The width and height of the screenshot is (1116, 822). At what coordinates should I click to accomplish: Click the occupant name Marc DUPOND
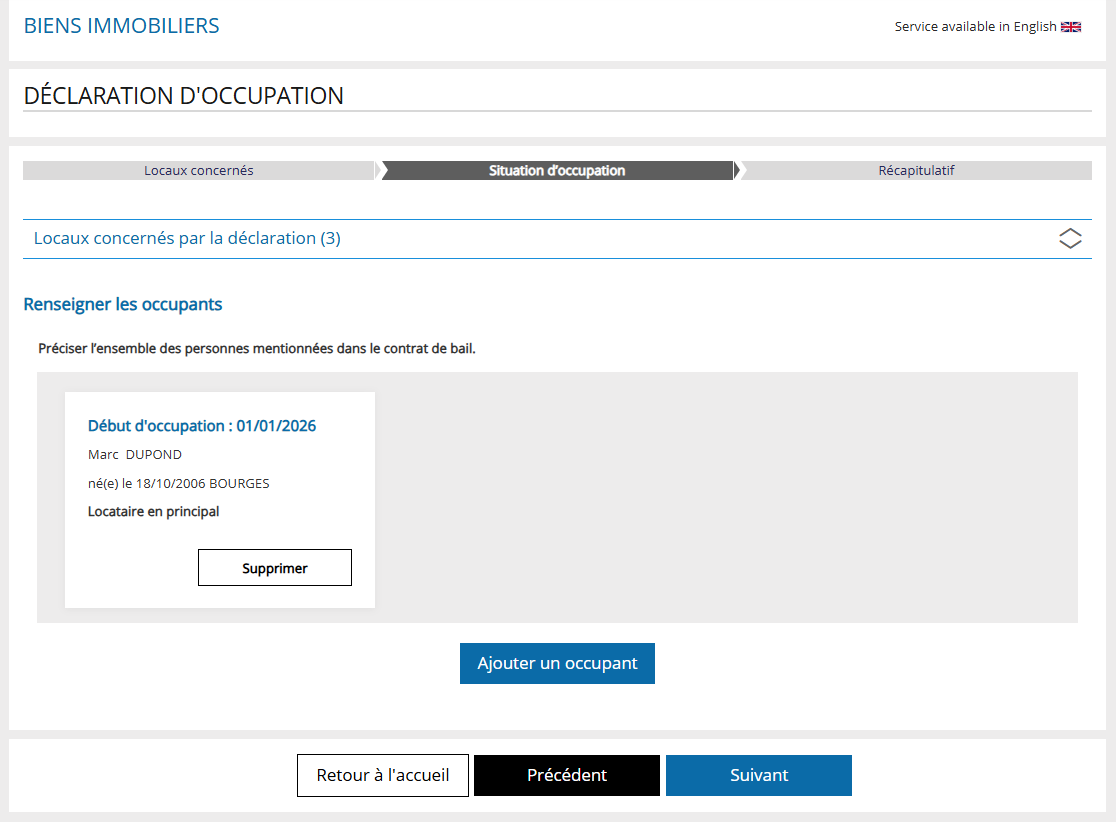click(135, 455)
